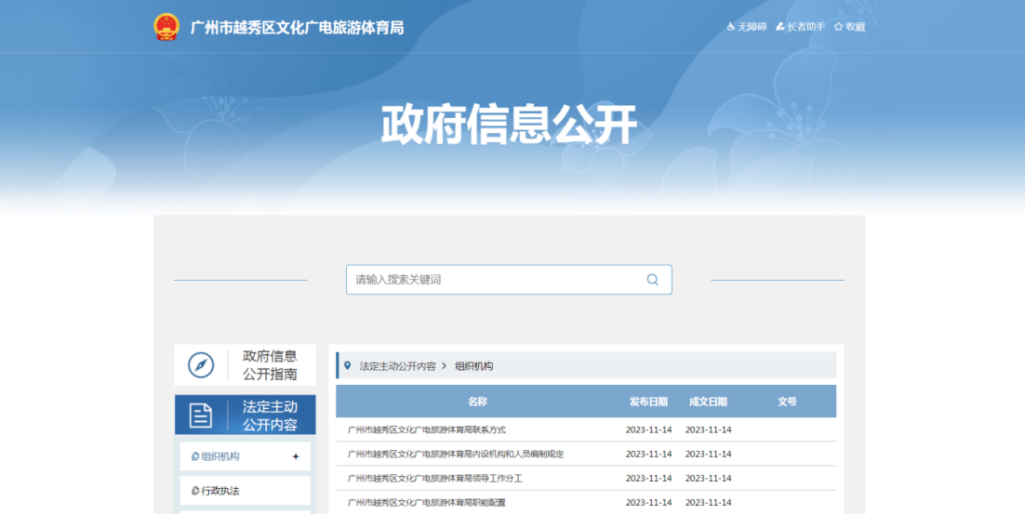Viewport: 1025px width, 514px height.
Task: Click the 行政执法 item link icon
Action: pos(195,490)
